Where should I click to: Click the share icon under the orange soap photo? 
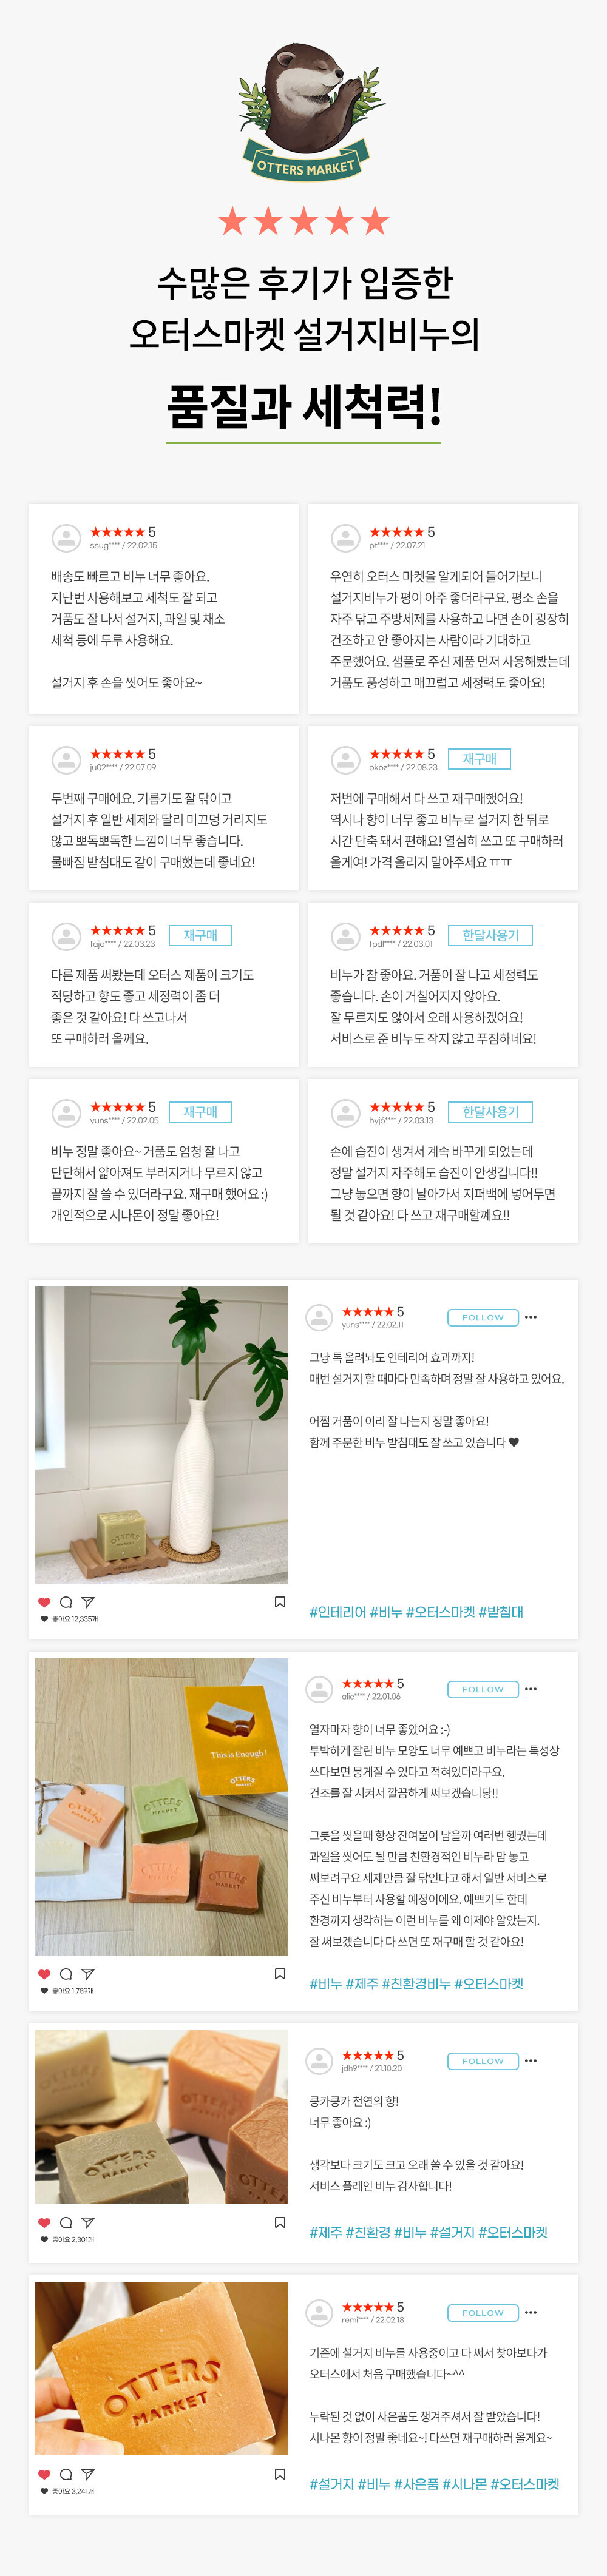88,2474
